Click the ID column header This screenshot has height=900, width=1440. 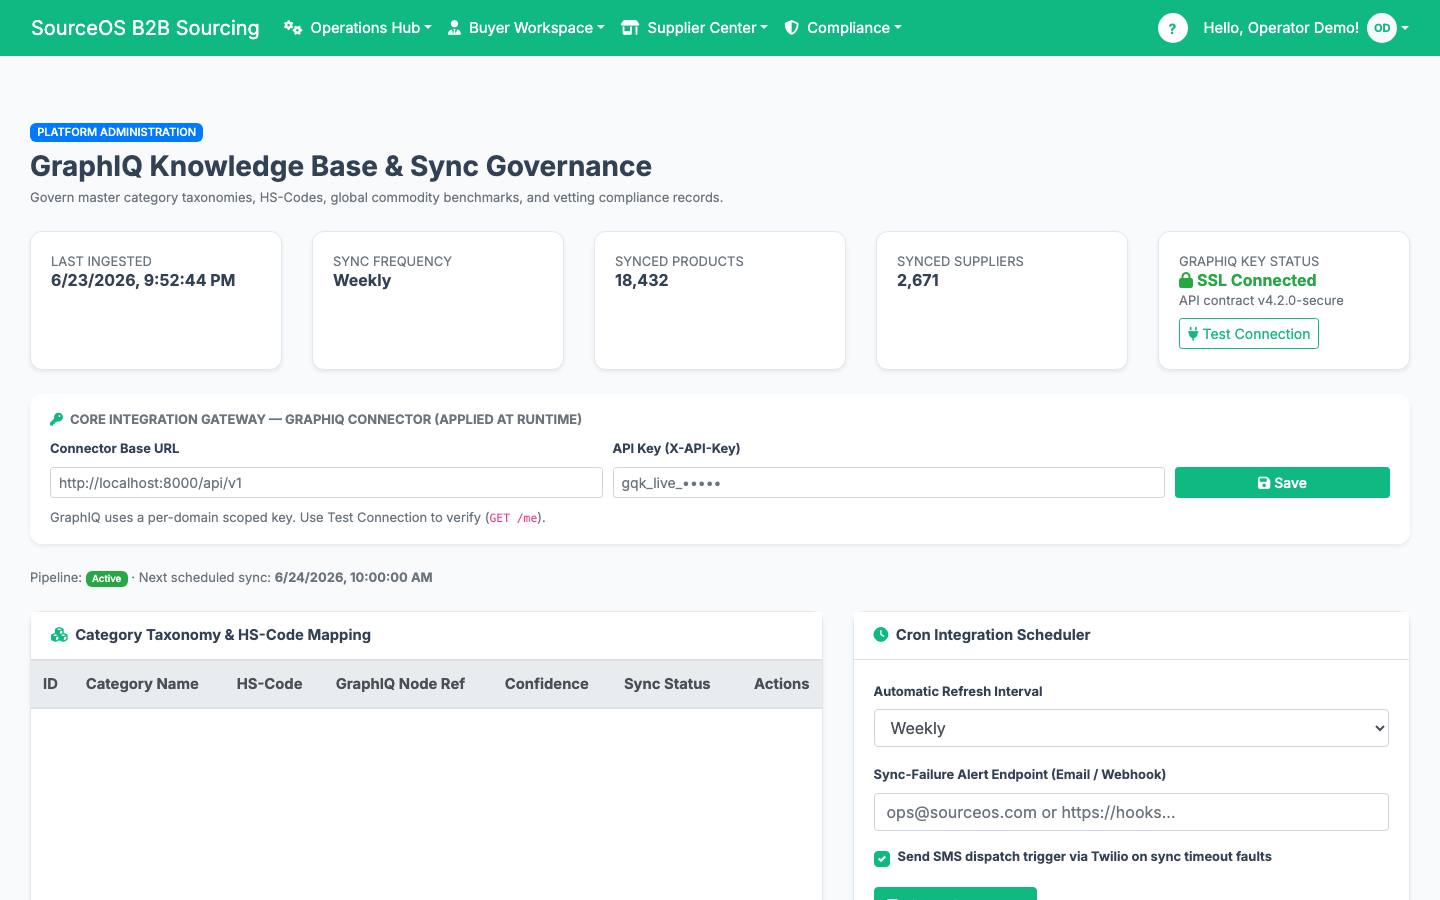click(50, 684)
